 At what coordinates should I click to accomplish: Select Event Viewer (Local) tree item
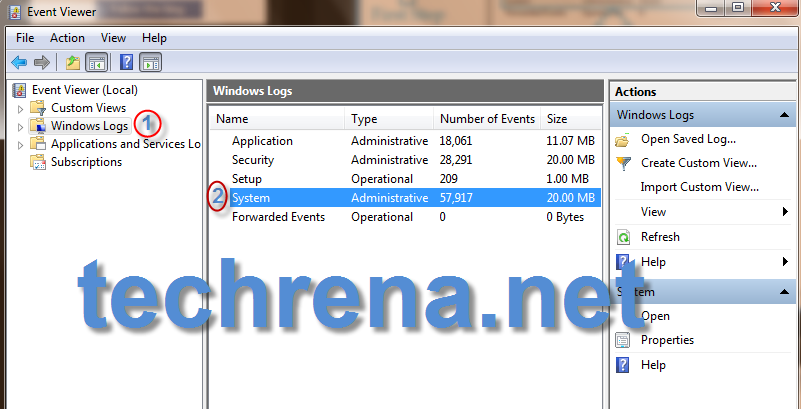(85, 90)
